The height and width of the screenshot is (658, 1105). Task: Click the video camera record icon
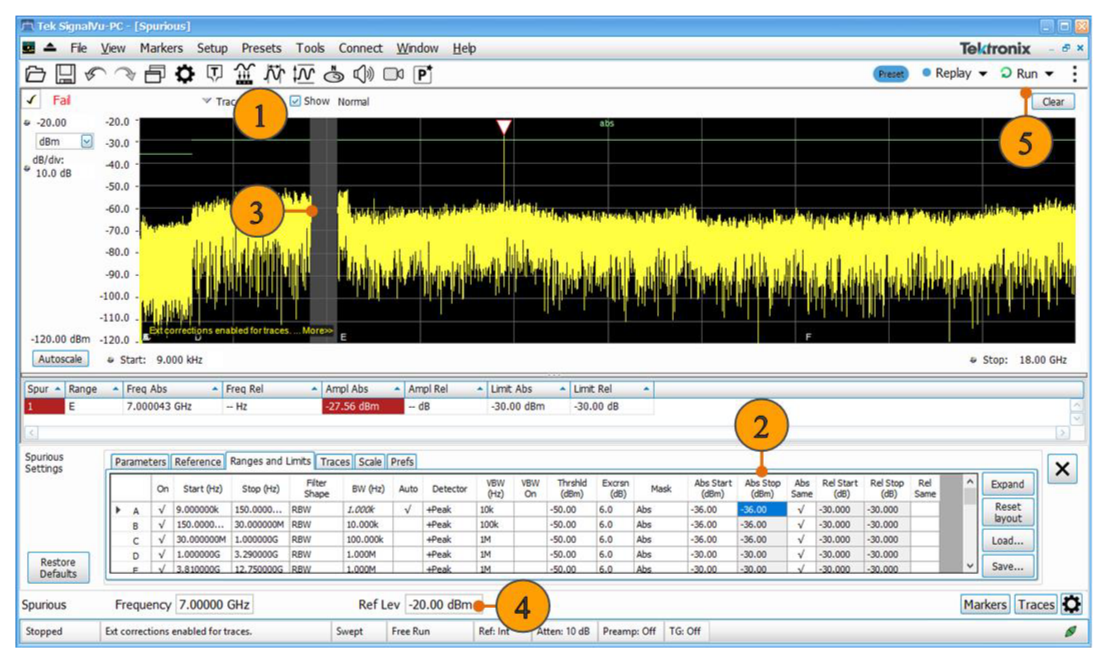pyautogui.click(x=393, y=74)
